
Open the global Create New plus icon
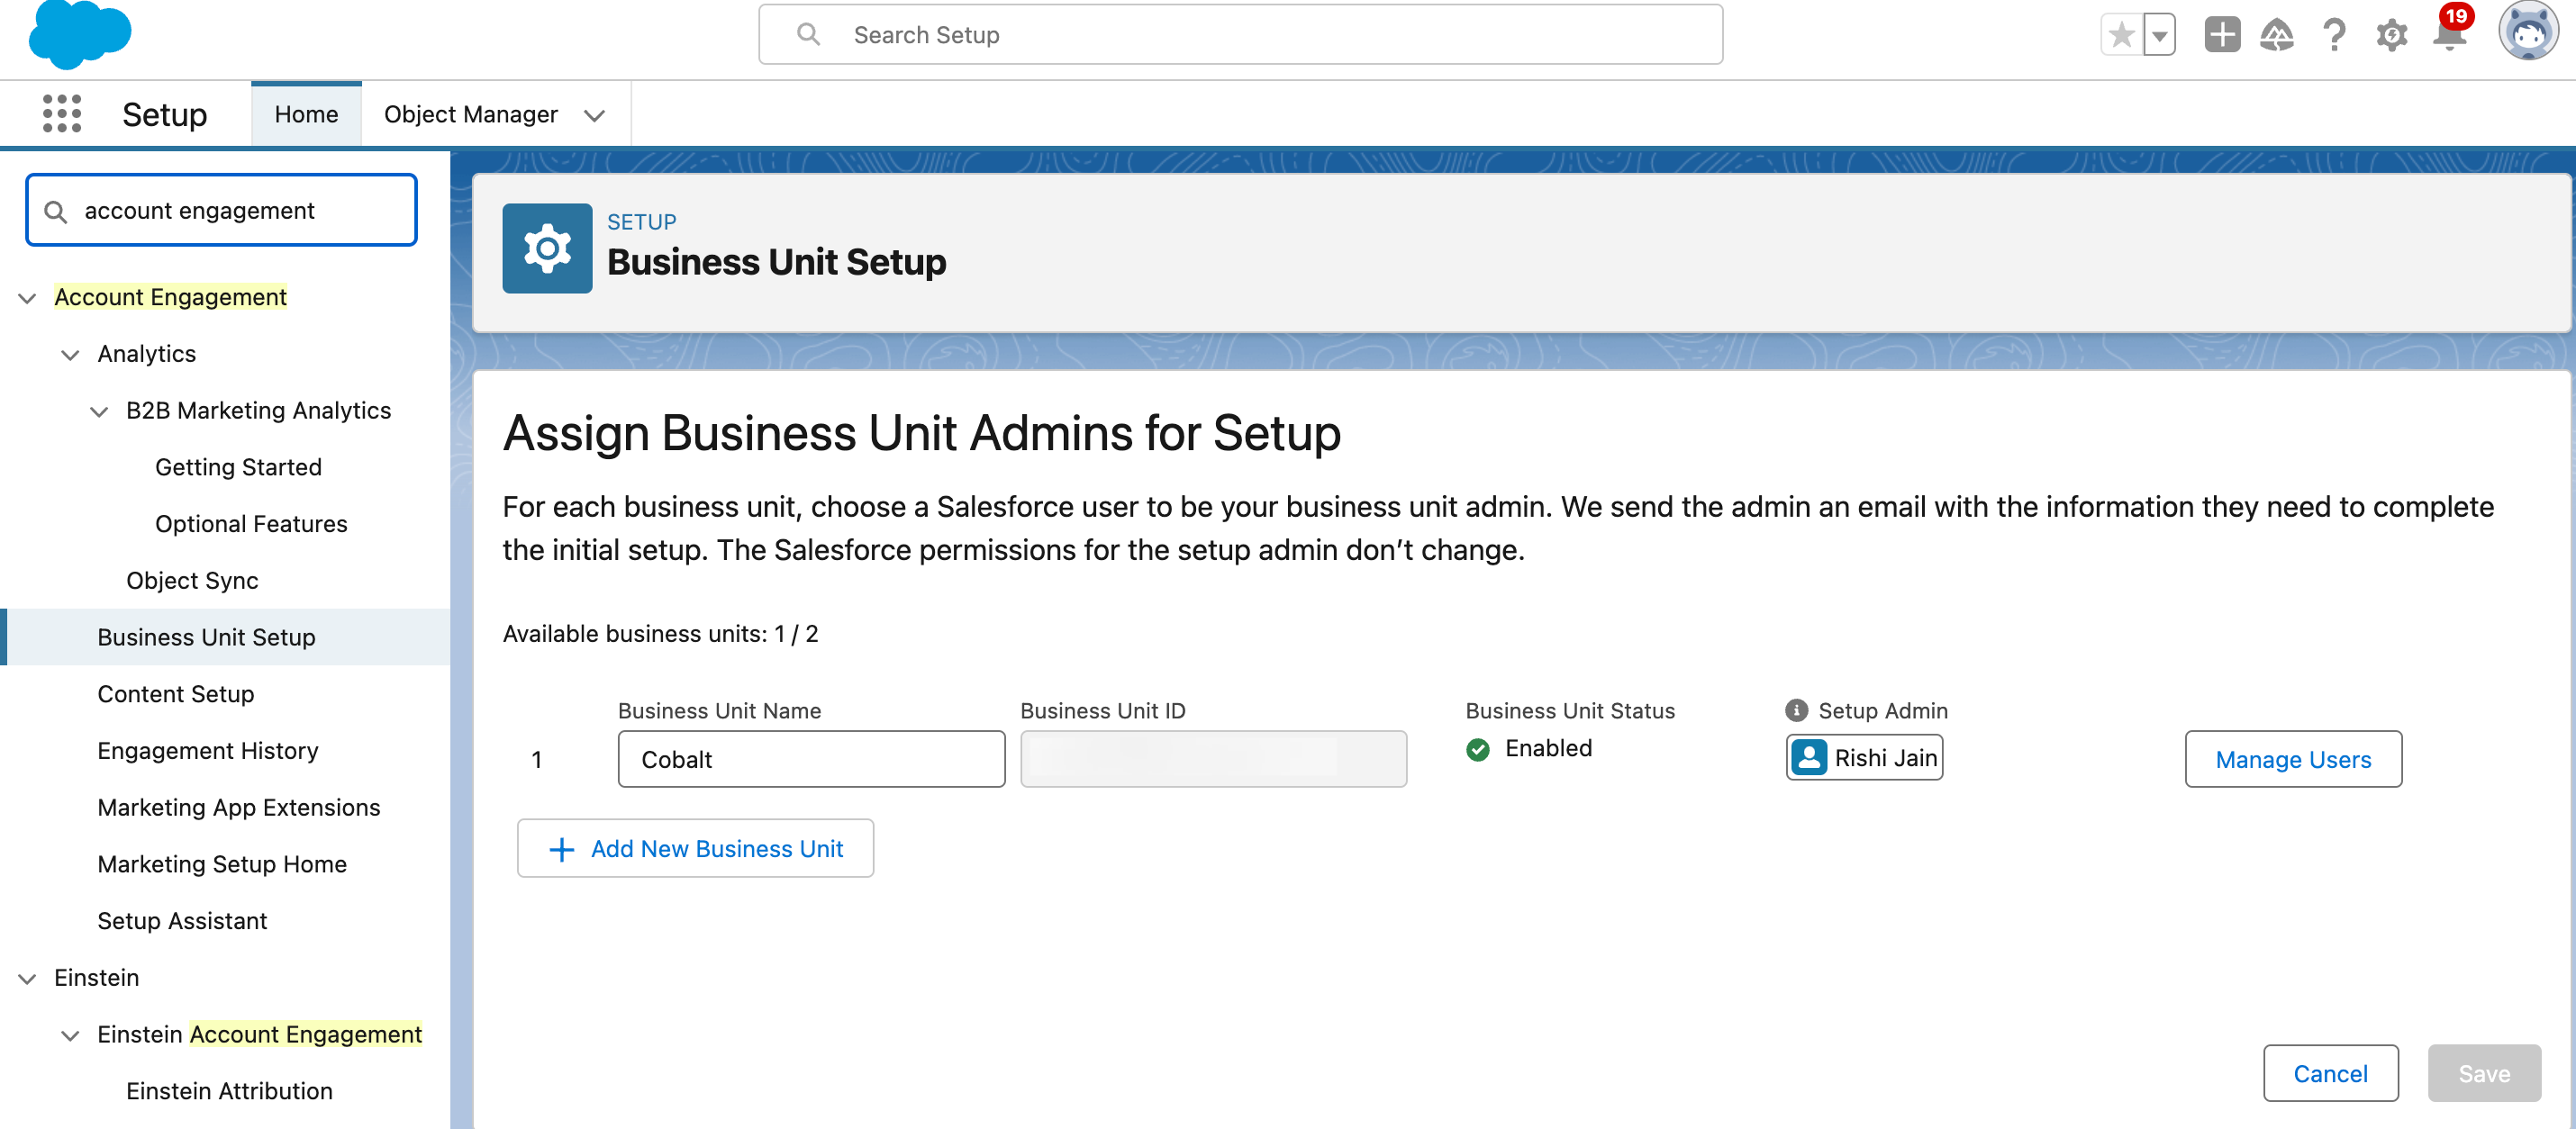click(2221, 34)
